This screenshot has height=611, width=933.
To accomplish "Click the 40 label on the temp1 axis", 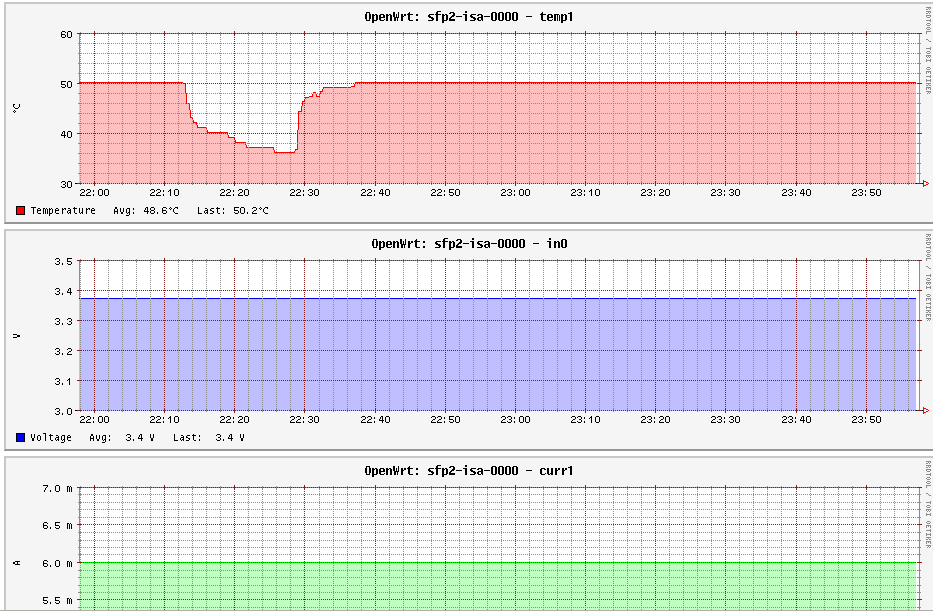I will 66,134.
